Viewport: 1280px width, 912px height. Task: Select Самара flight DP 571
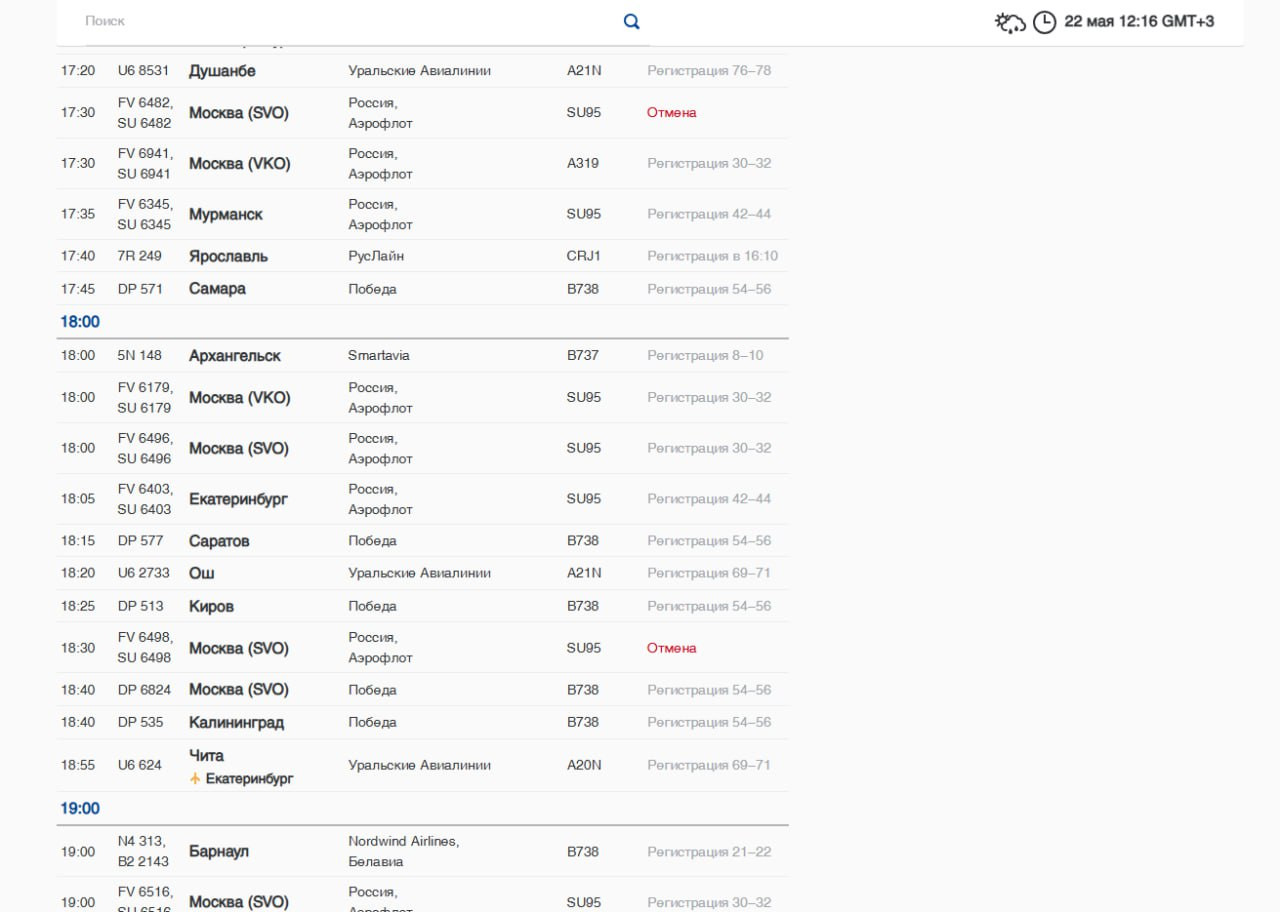pyautogui.click(x=422, y=289)
